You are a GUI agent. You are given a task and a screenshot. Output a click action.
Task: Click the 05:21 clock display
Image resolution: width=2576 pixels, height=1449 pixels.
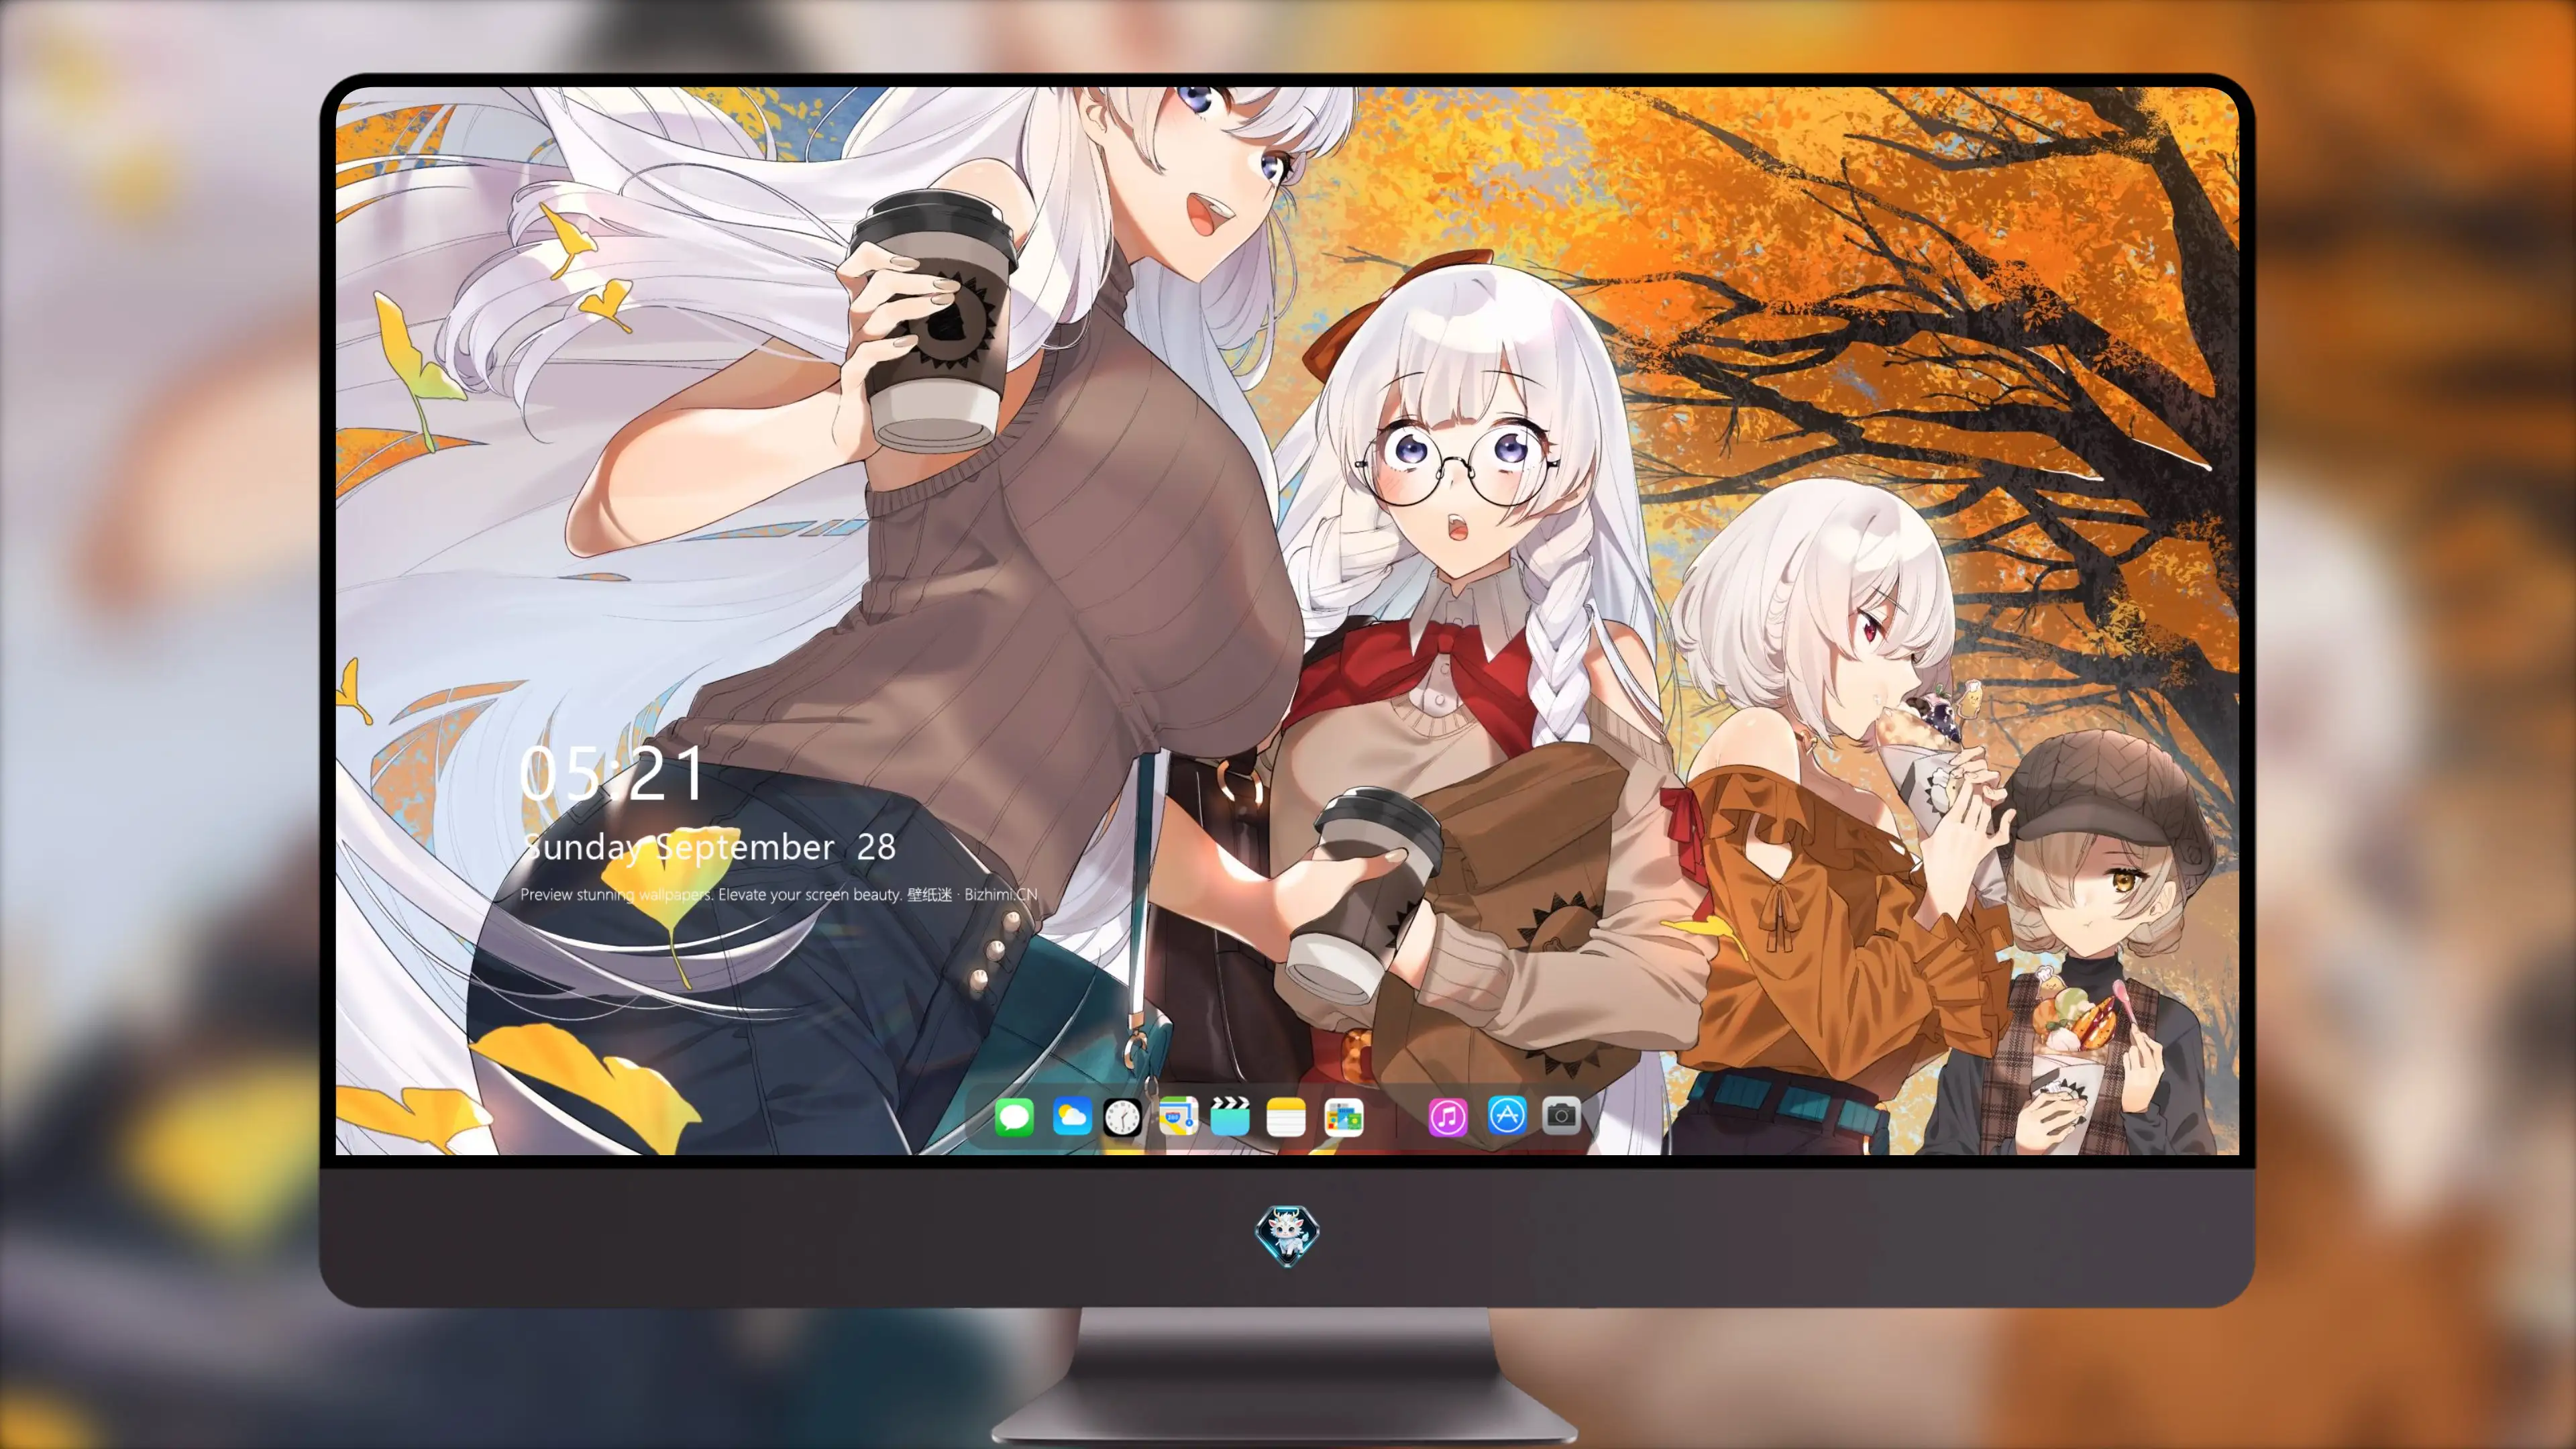click(612, 773)
